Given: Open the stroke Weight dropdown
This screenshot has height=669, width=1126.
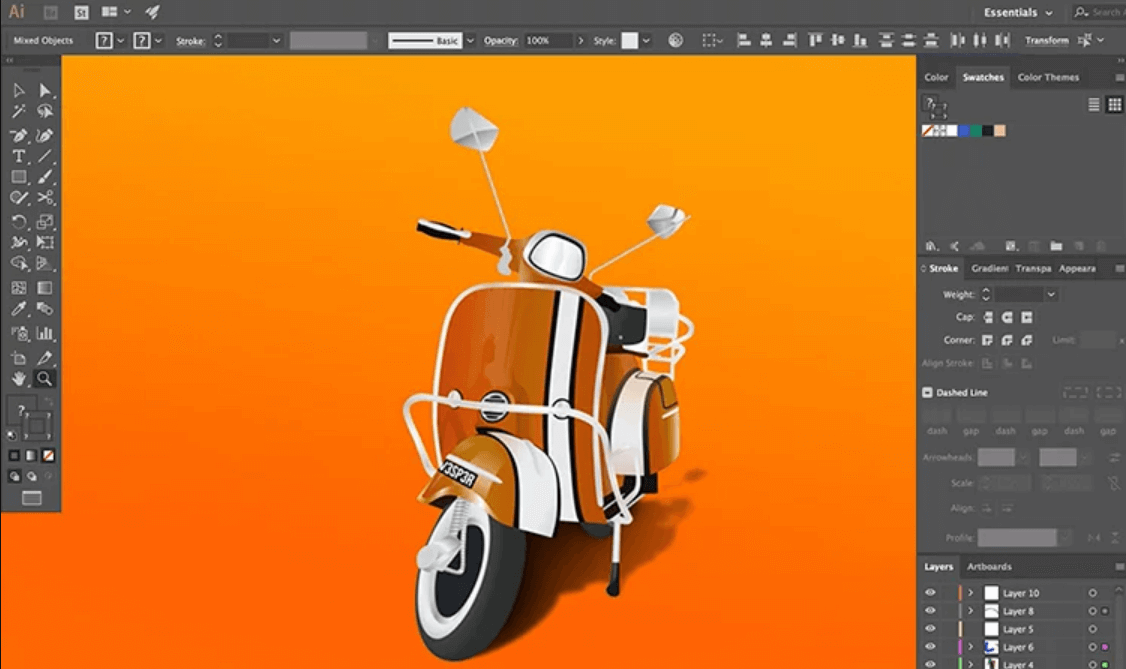Looking at the screenshot, I should point(1051,295).
